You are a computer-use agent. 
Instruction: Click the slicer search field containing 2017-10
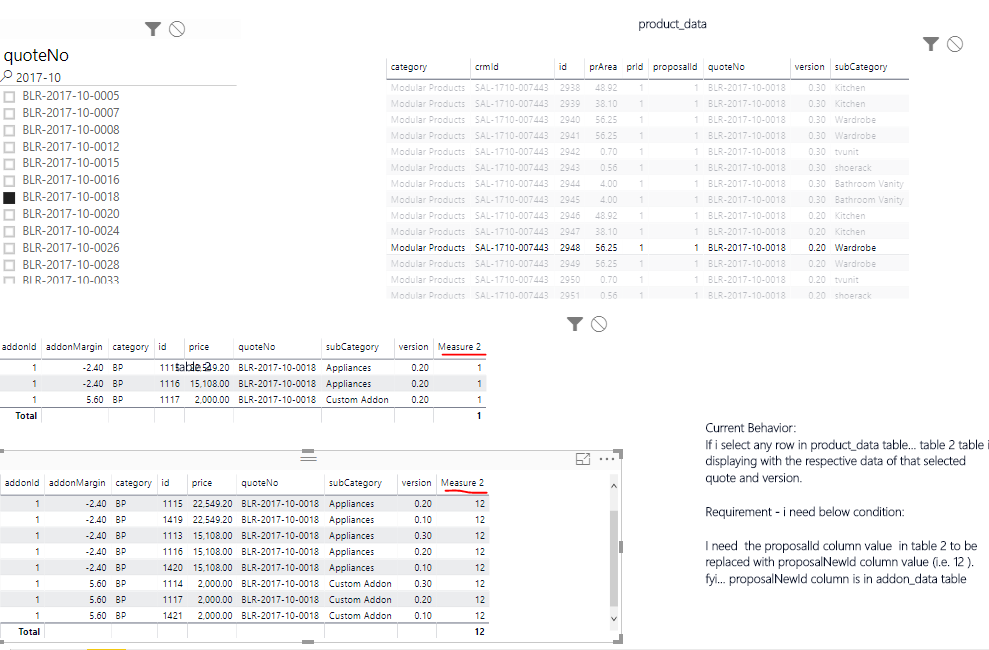(120, 78)
